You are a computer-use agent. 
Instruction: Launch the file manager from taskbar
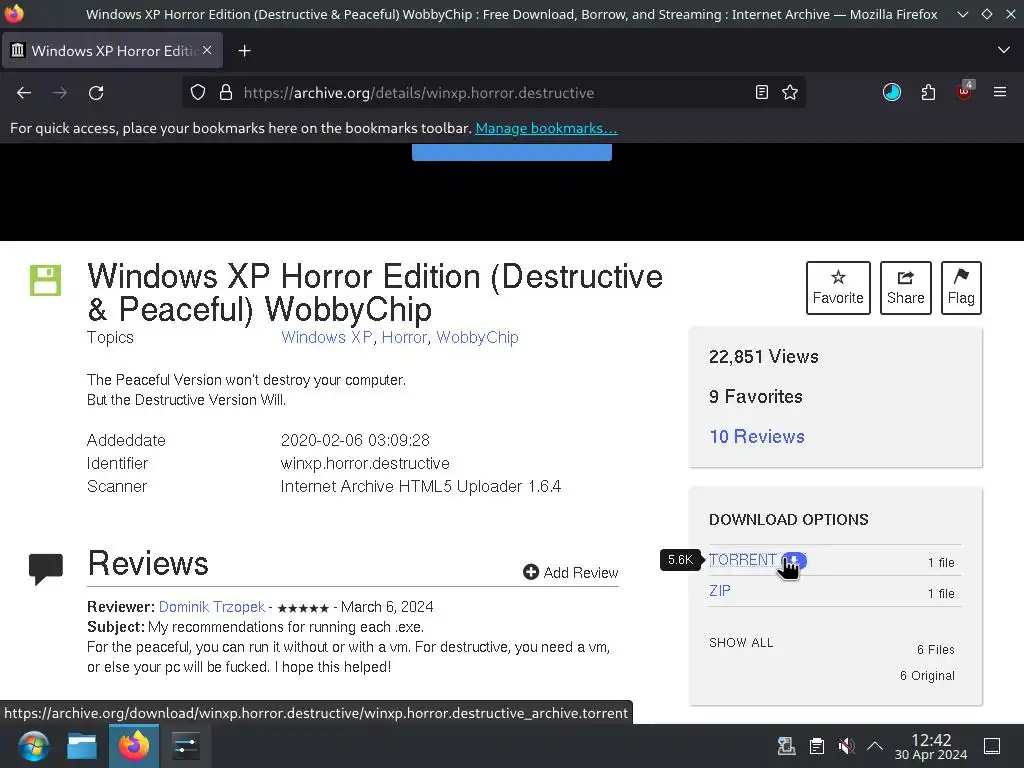coord(82,746)
